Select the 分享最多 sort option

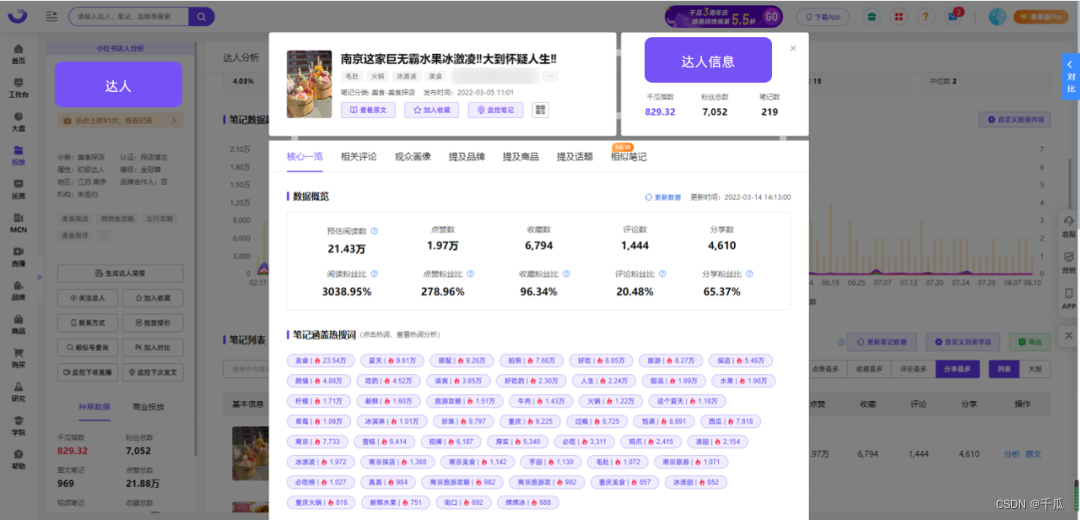pos(957,369)
